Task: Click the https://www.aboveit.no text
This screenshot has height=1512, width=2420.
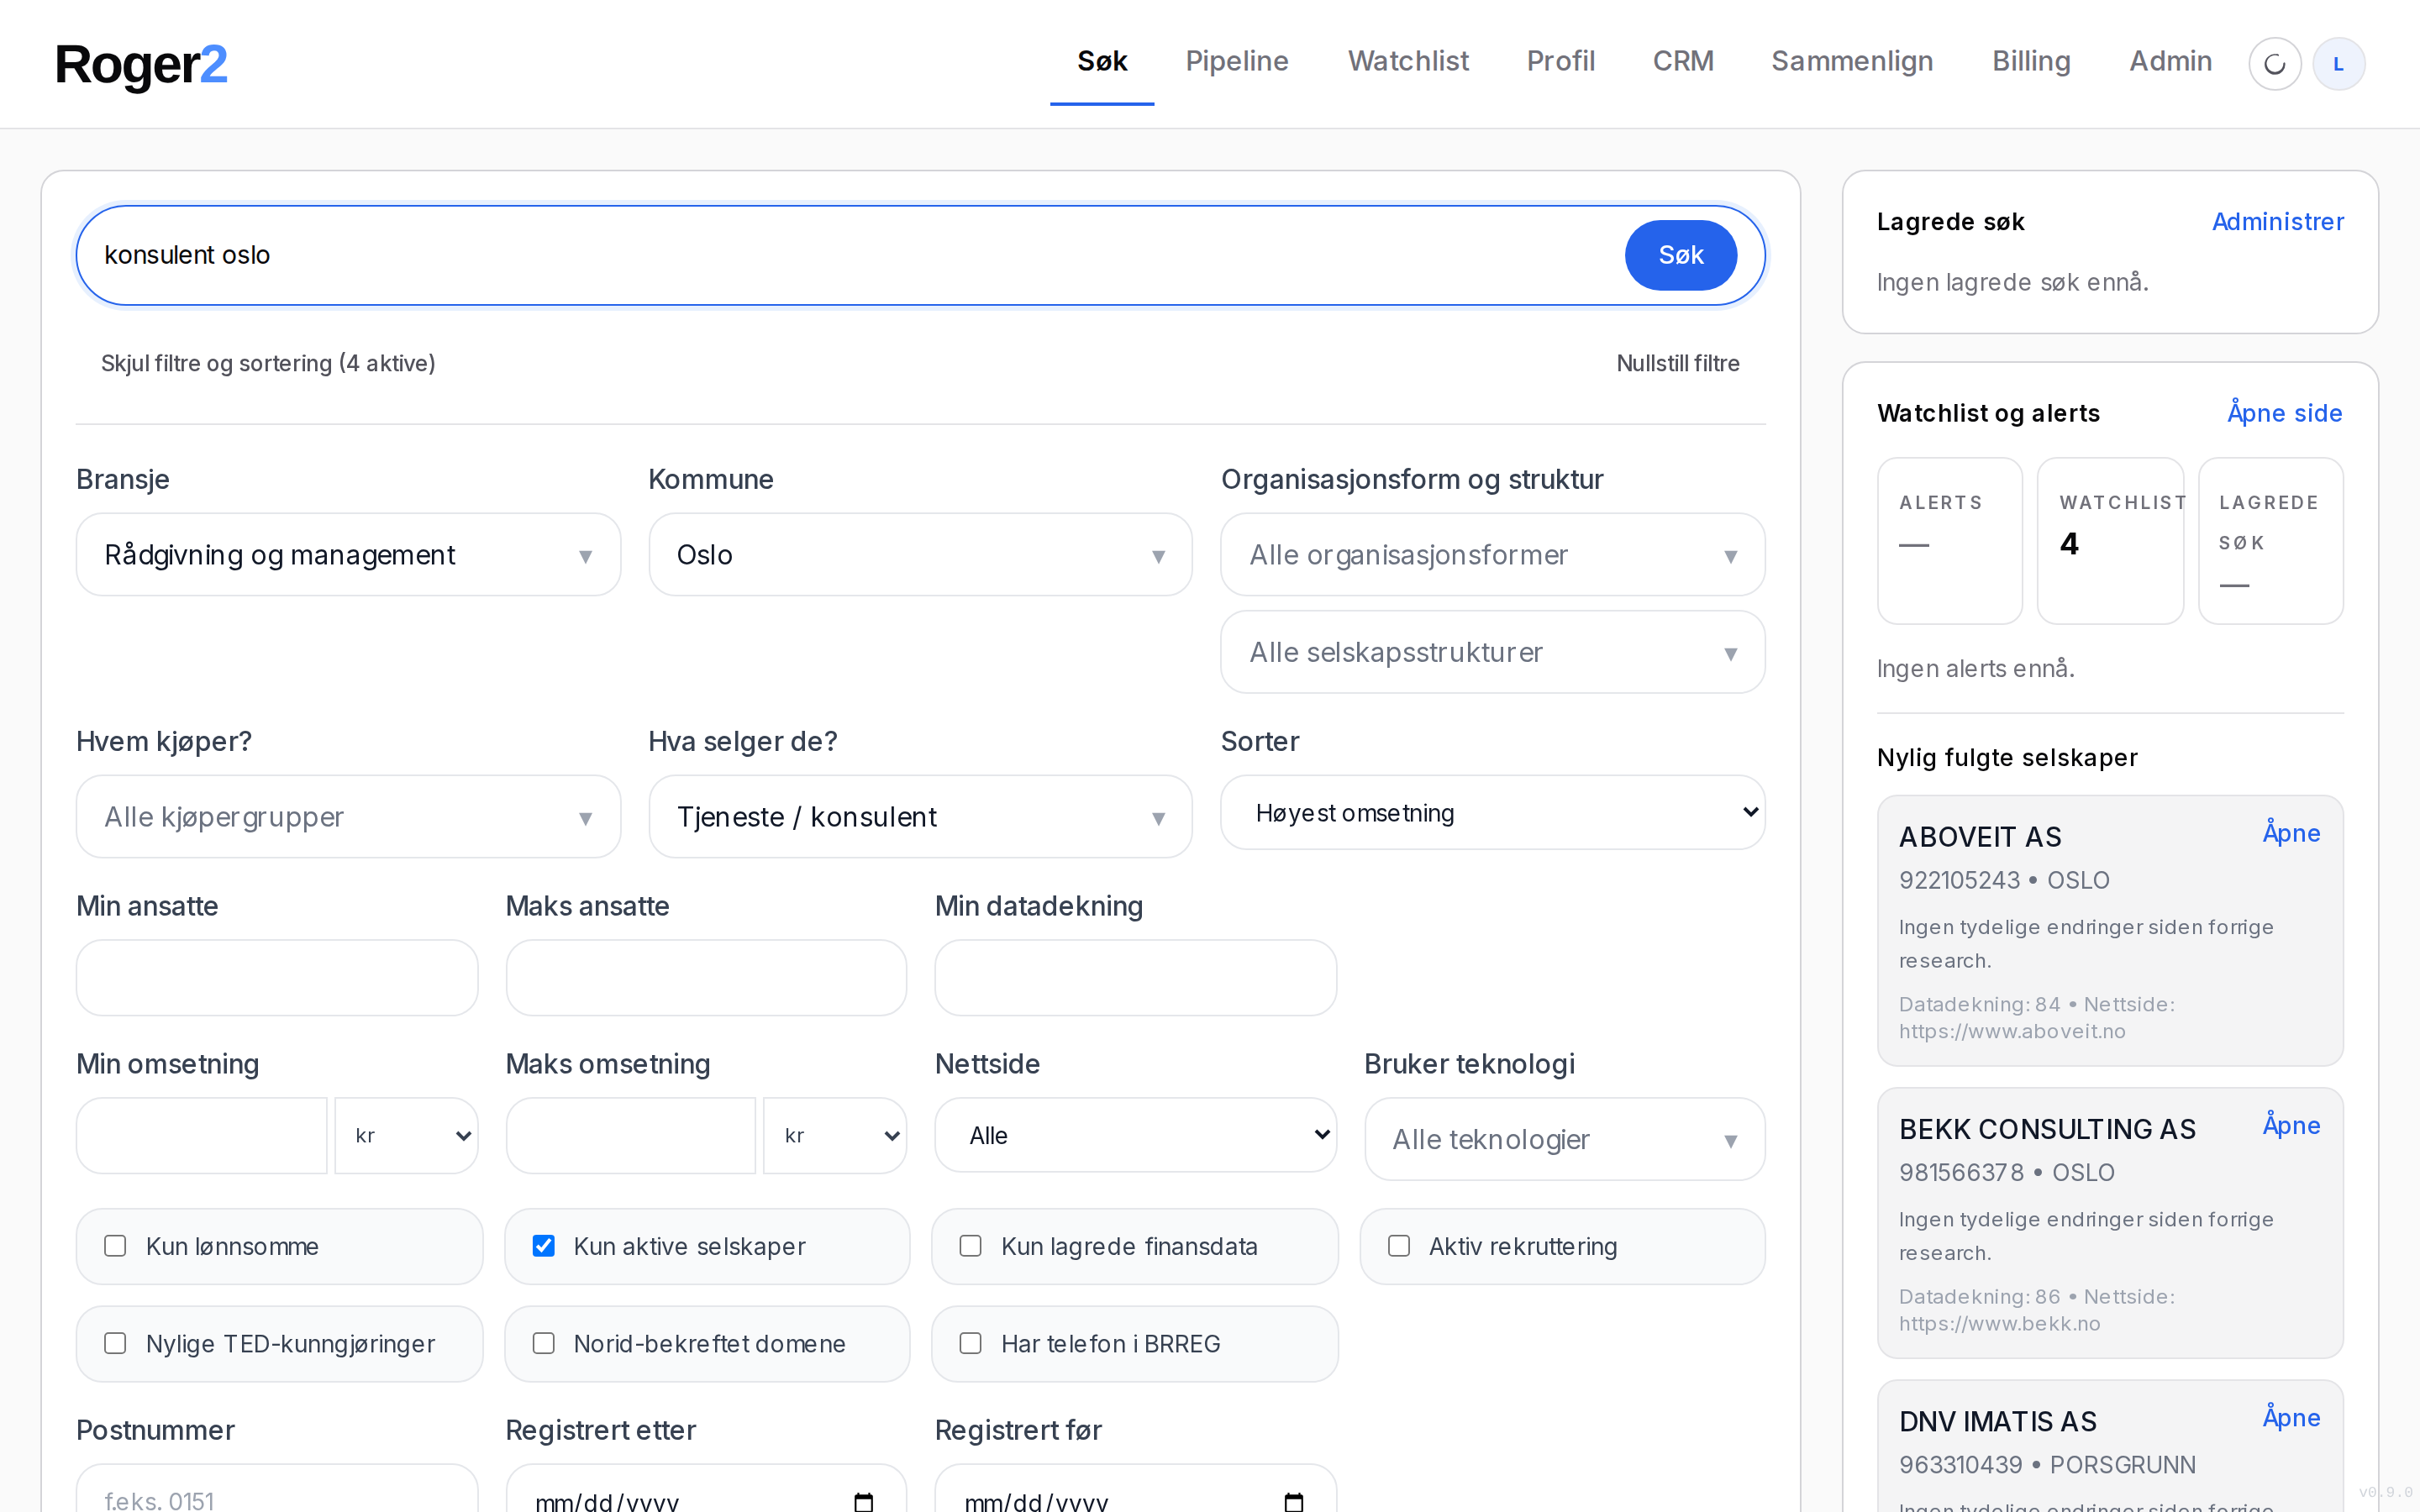Action: coord(2012,1031)
